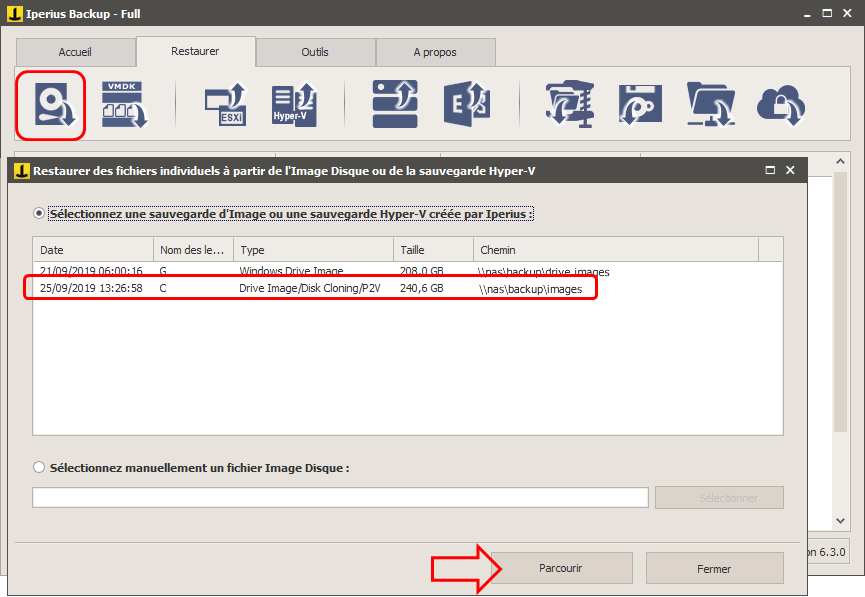This screenshot has width=865, height=597.
Task: Open the network folder restore icon
Action: [x=711, y=105]
